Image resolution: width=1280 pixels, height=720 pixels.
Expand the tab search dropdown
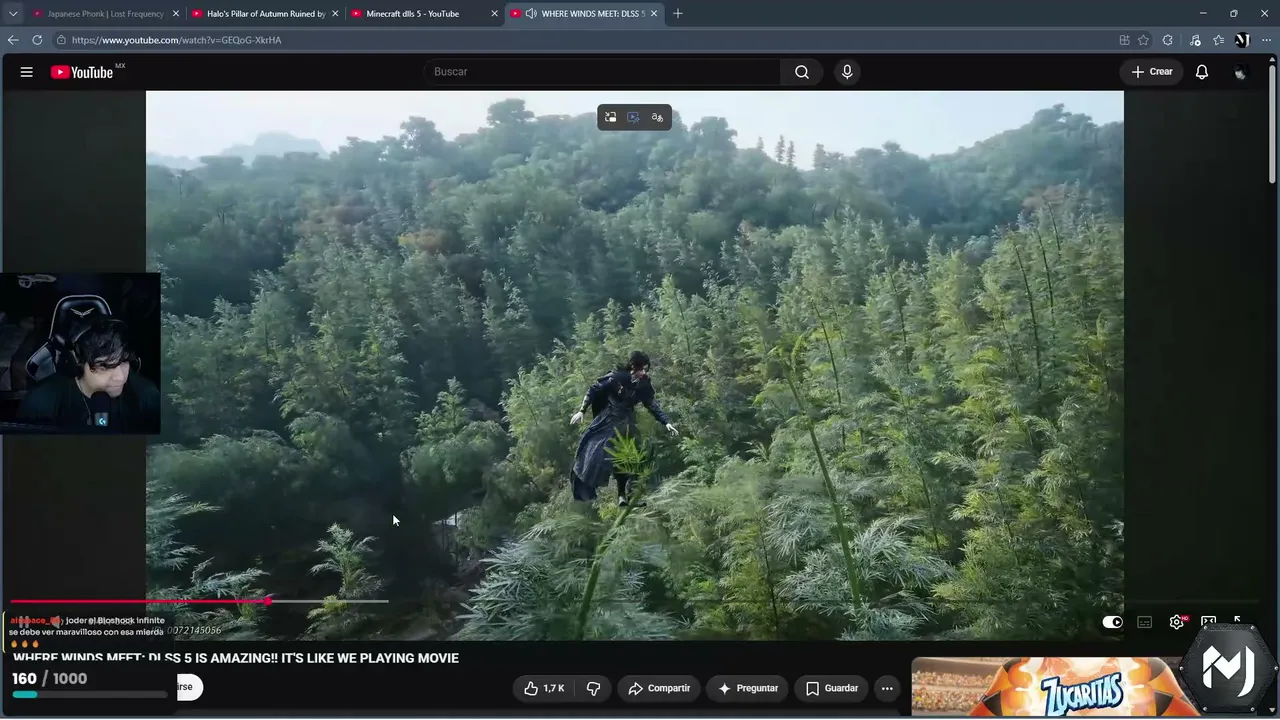click(13, 14)
